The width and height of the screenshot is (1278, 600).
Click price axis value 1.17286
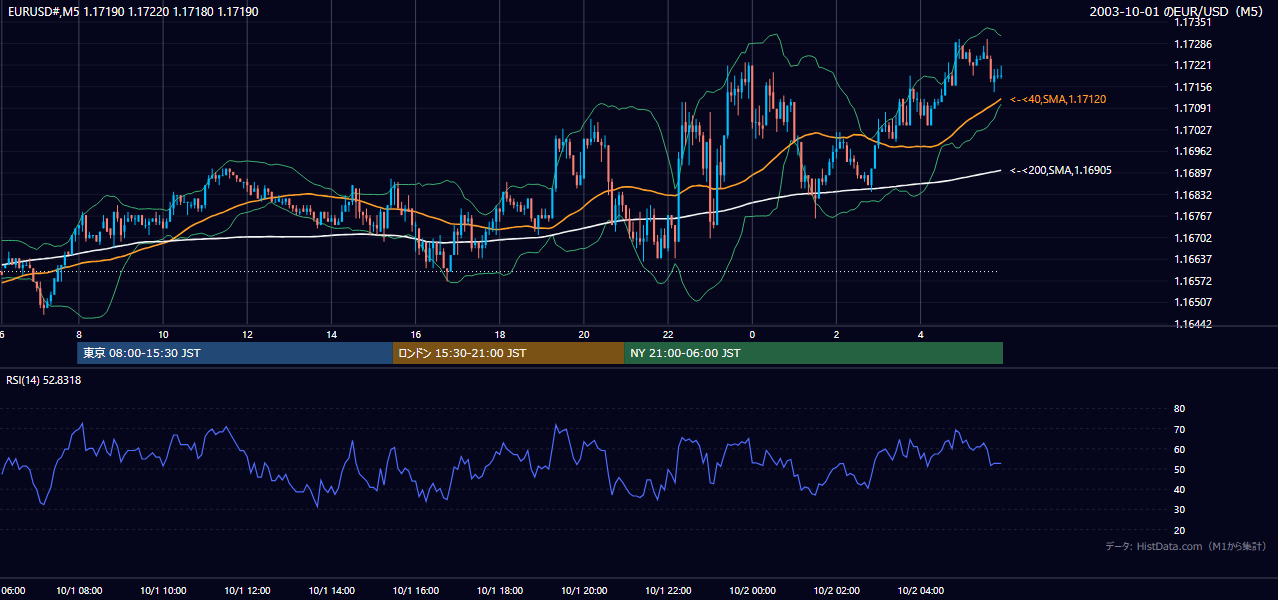pyautogui.click(x=1193, y=44)
